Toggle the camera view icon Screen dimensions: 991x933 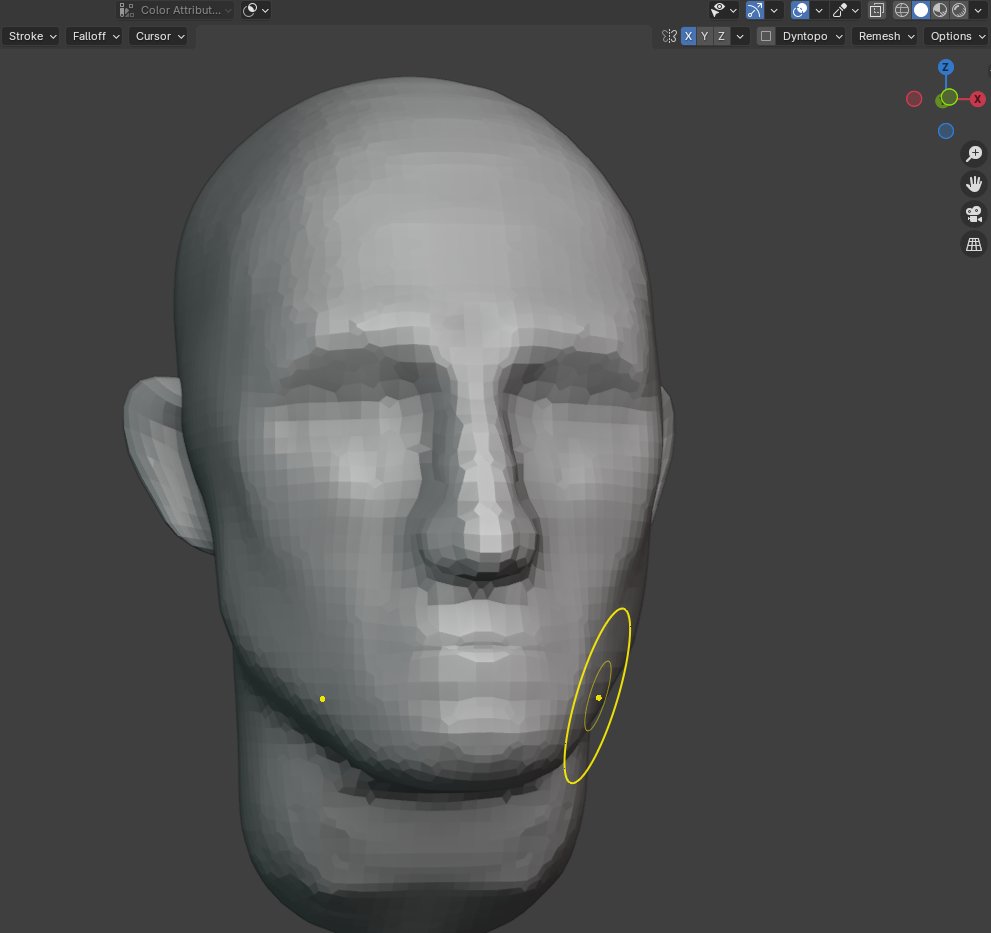click(x=974, y=214)
